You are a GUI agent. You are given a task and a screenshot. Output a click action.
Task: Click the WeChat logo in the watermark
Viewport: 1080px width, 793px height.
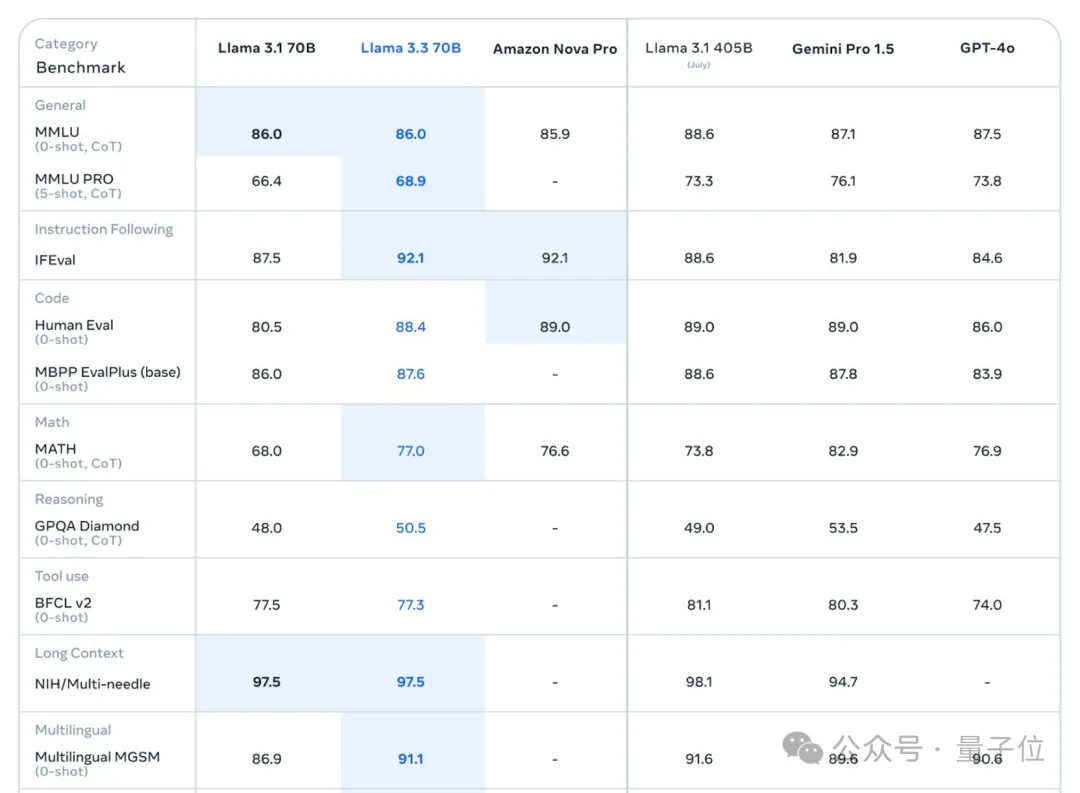click(803, 748)
